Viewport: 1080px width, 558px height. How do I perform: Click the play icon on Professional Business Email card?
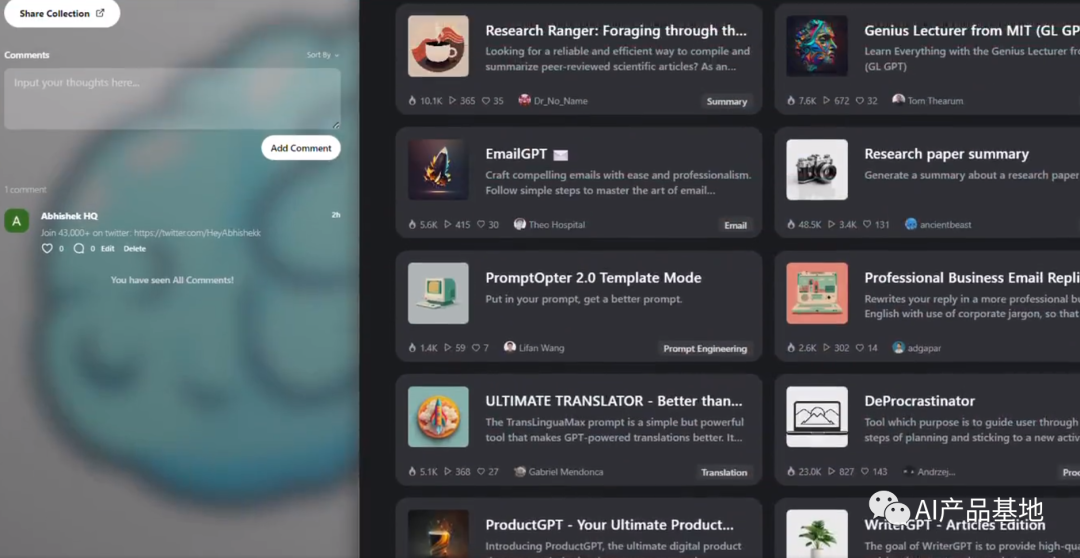pos(827,348)
